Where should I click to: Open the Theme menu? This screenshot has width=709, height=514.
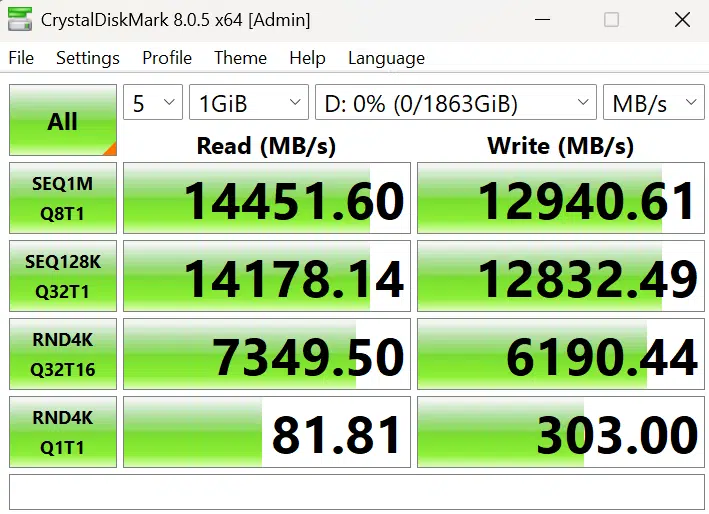[240, 58]
